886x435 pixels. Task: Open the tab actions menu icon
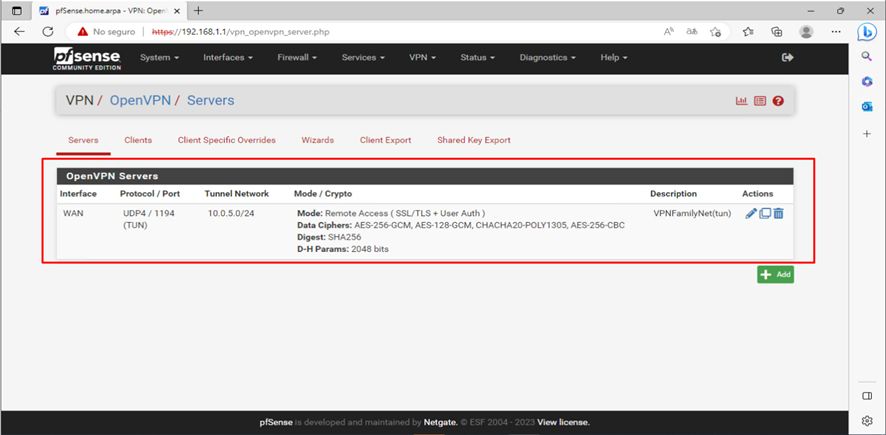click(16, 11)
